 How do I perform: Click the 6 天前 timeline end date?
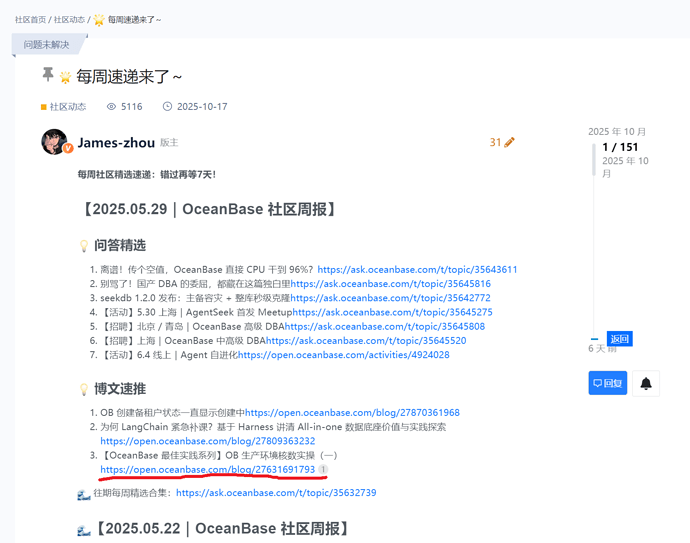point(602,349)
